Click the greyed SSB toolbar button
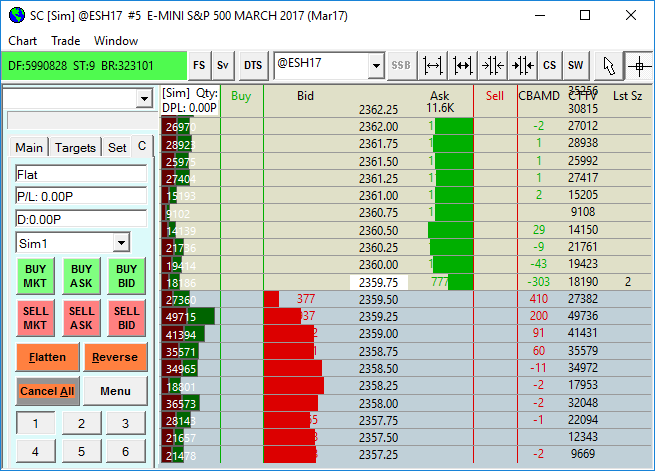 tap(401, 66)
